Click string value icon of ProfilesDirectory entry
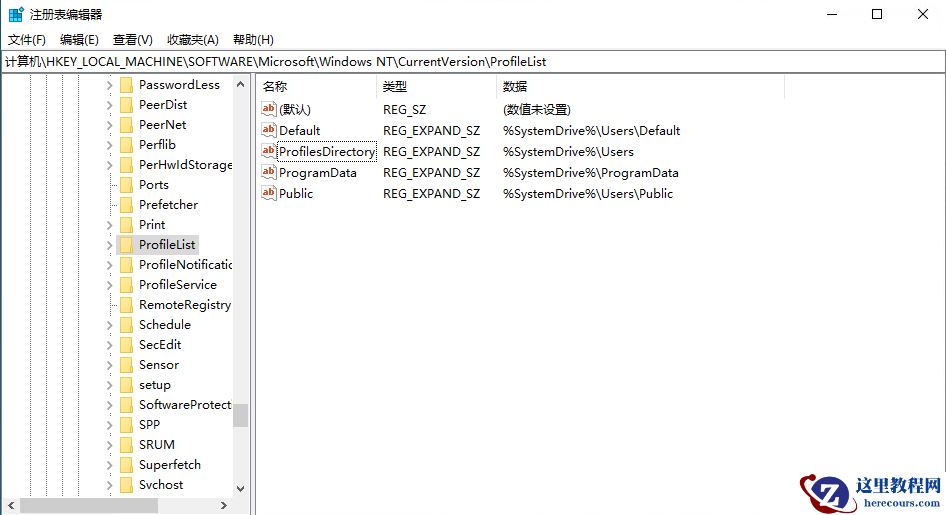This screenshot has height=515, width=946. (x=268, y=151)
